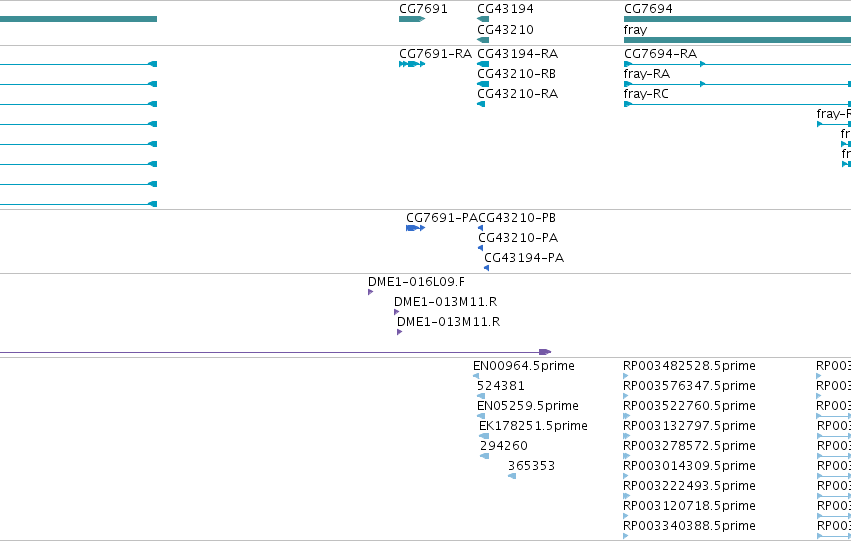
Task: Click the CG43194-PA protein arrow
Action: click(486, 268)
